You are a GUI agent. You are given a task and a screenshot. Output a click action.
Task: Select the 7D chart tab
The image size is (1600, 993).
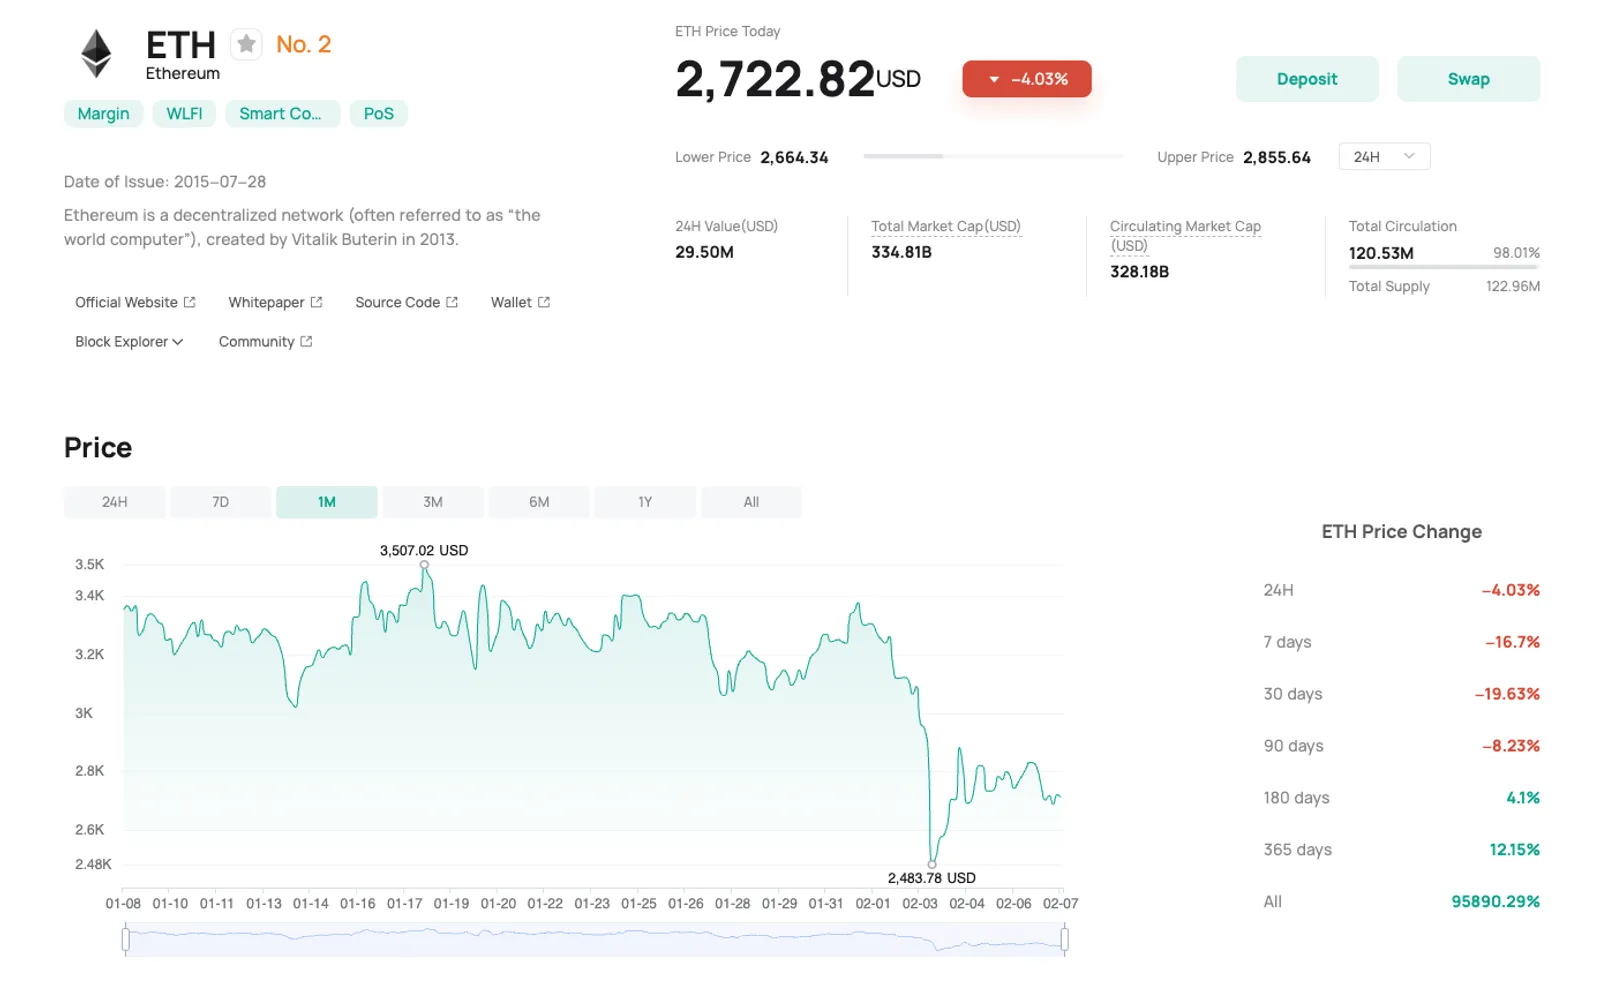[x=220, y=502]
